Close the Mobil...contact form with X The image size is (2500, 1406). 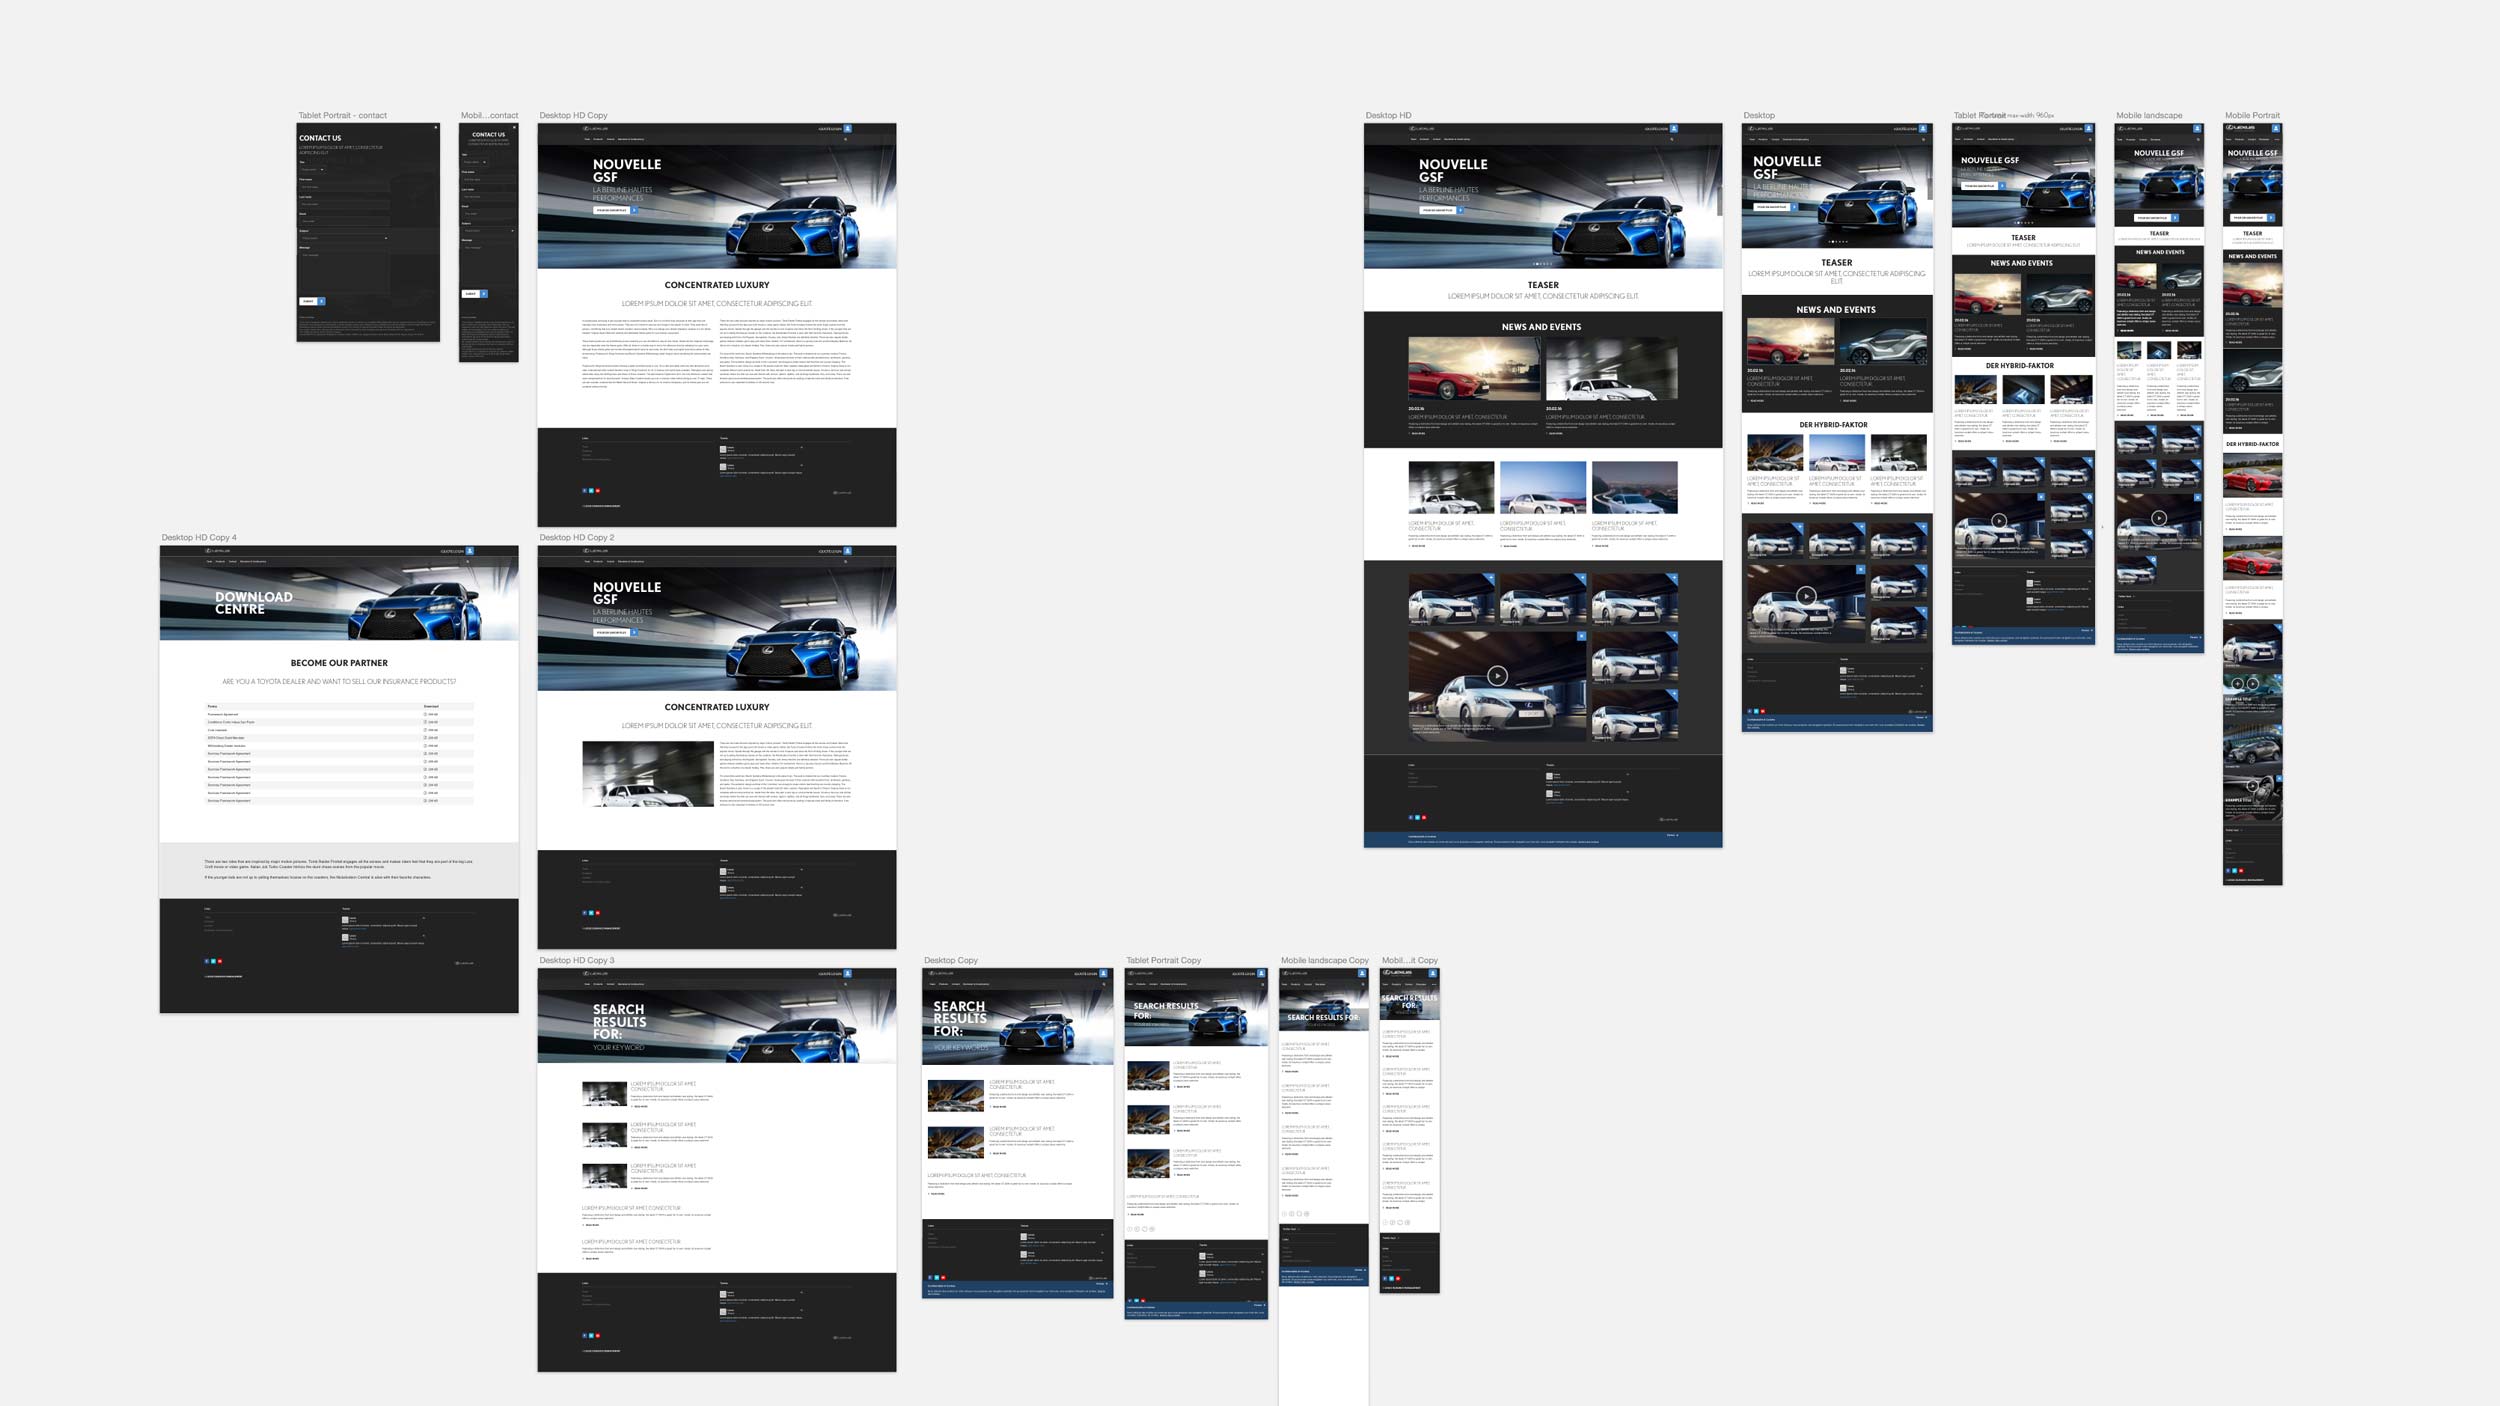(515, 128)
